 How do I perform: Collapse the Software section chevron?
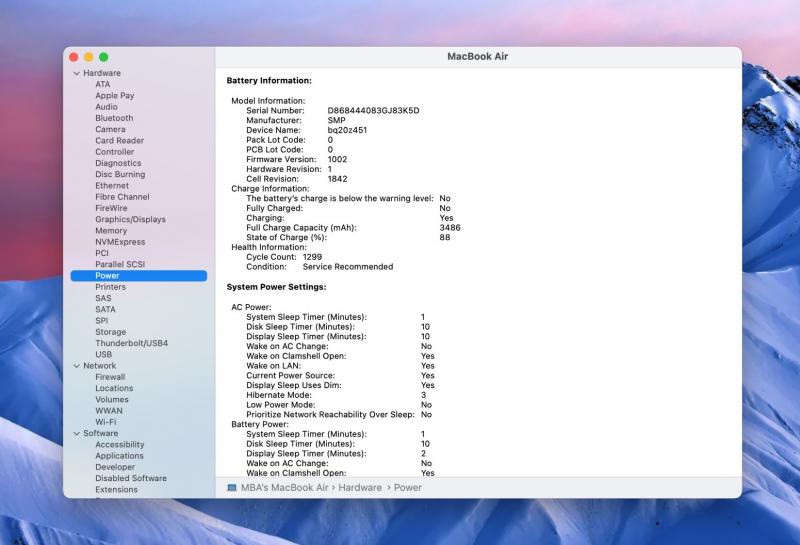click(77, 433)
